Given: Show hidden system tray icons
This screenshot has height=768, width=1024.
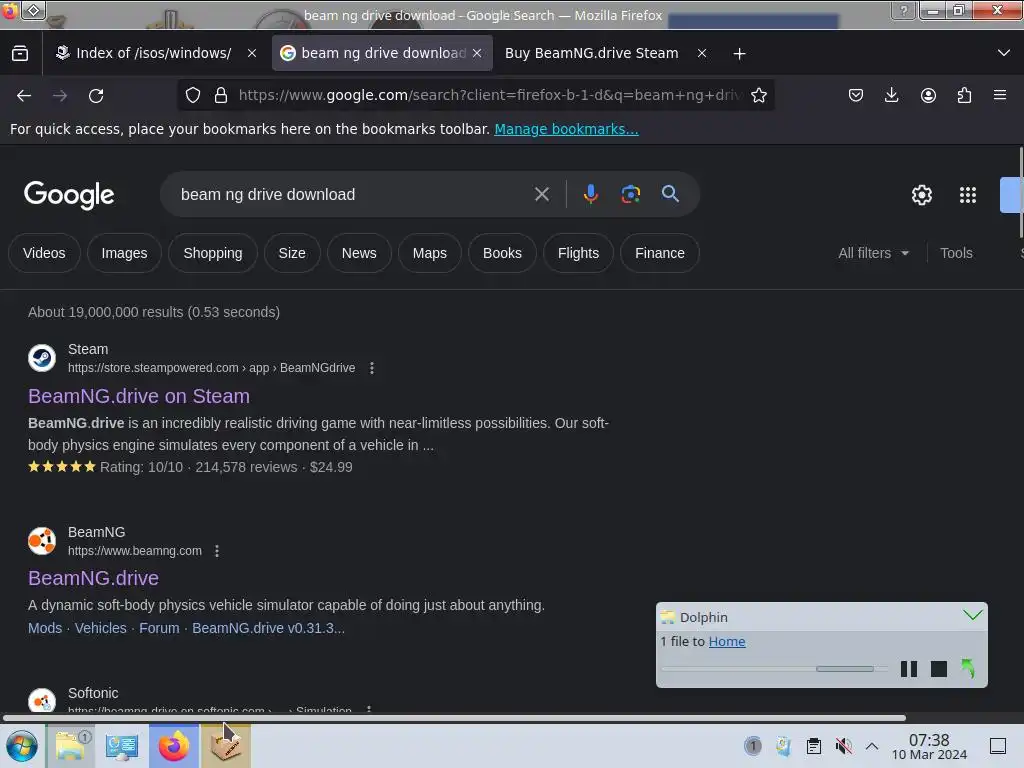Looking at the screenshot, I should coord(872,746).
